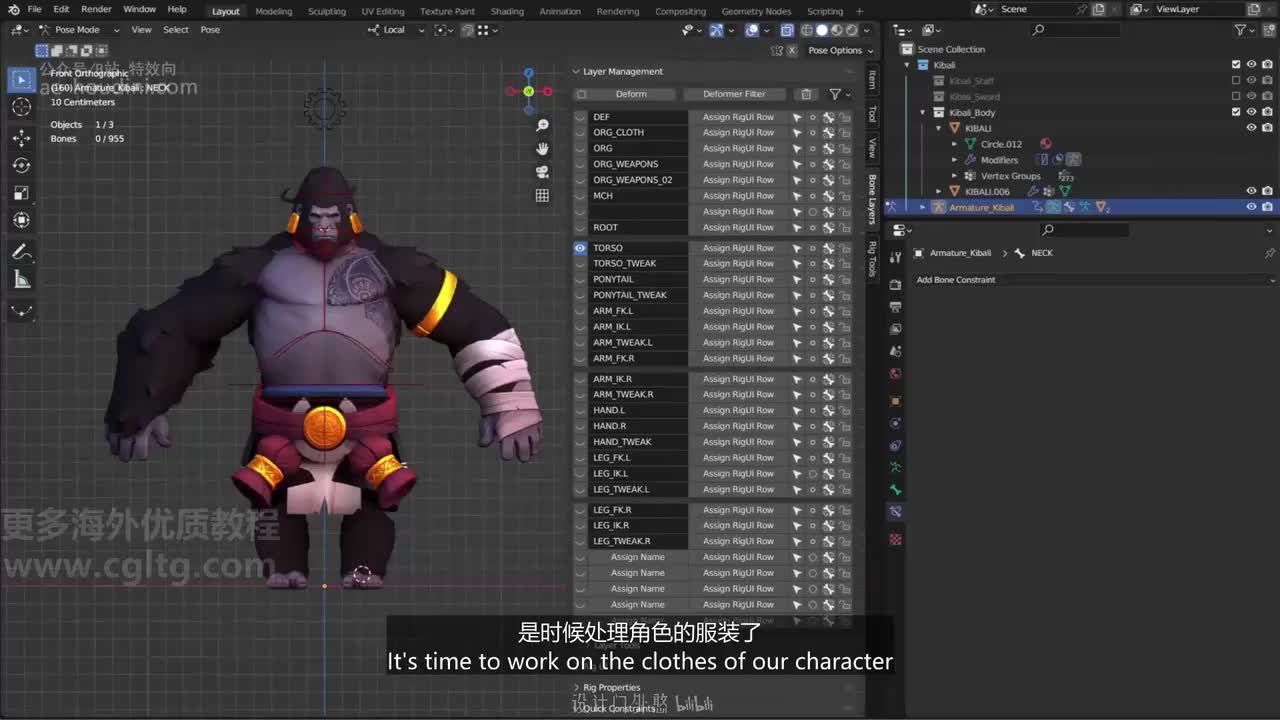Switch orthographic/perspective grid icon
1280x720 pixels.
pyautogui.click(x=542, y=196)
